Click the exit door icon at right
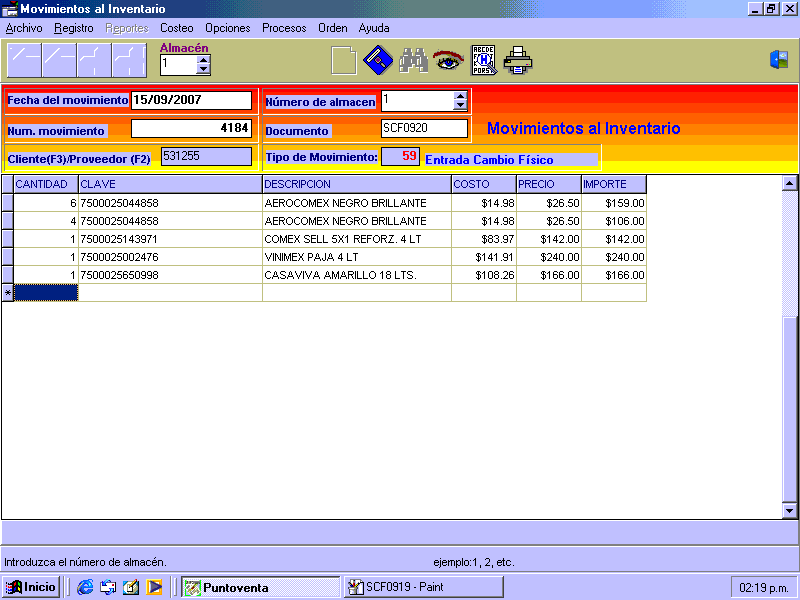 click(x=779, y=60)
